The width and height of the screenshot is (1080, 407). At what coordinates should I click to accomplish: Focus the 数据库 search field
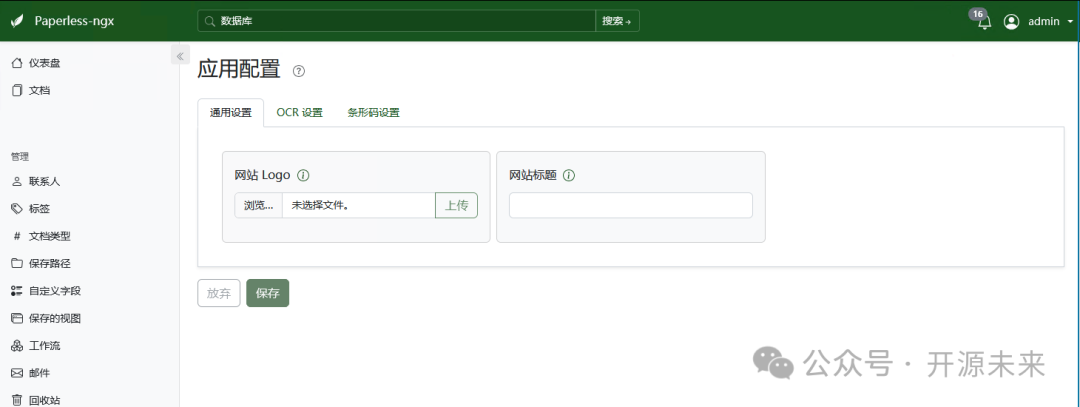[x=397, y=21]
